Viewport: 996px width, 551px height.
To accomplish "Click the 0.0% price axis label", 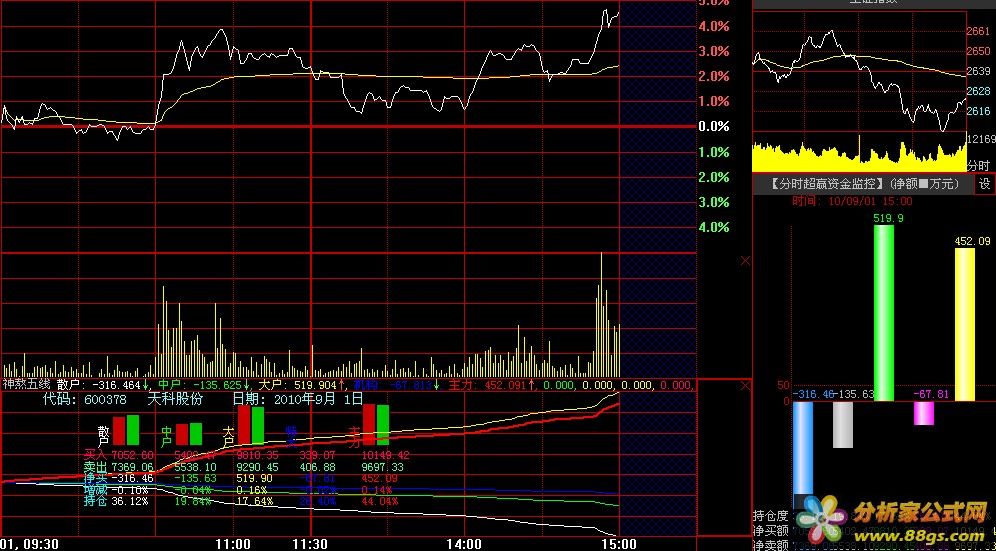I will (x=714, y=126).
